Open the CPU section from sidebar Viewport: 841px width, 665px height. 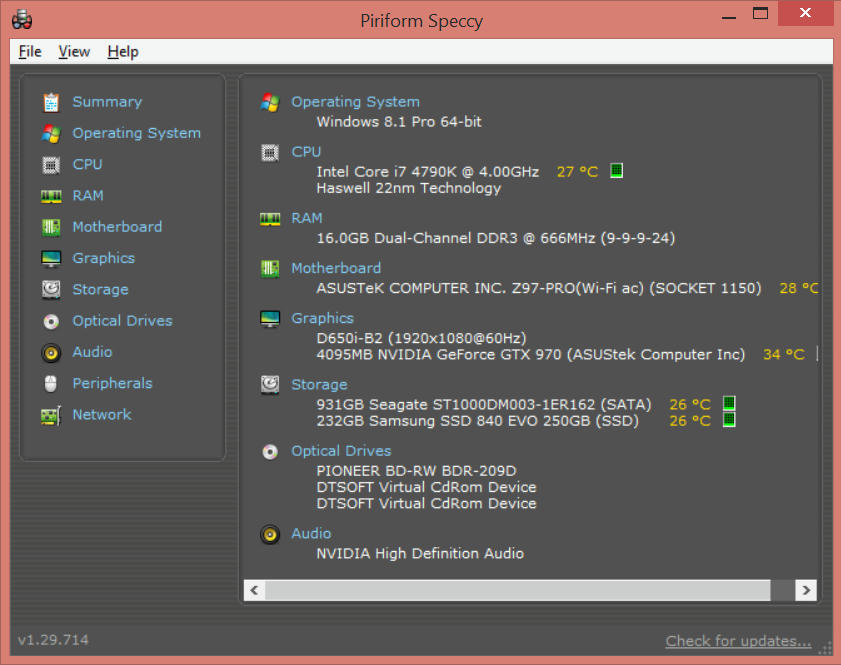point(87,165)
